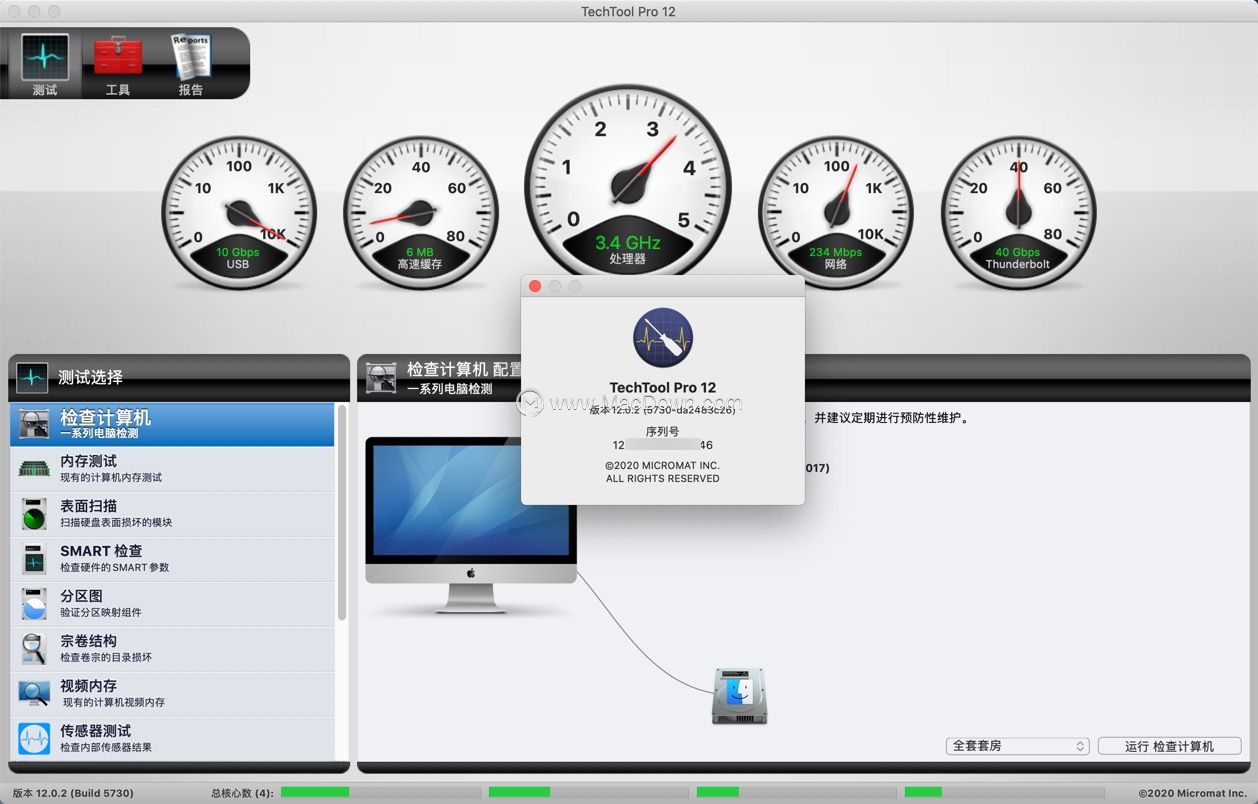This screenshot has width=1258, height=804.
Task: Click the Macintosh HD Finder drive icon
Action: click(739, 696)
